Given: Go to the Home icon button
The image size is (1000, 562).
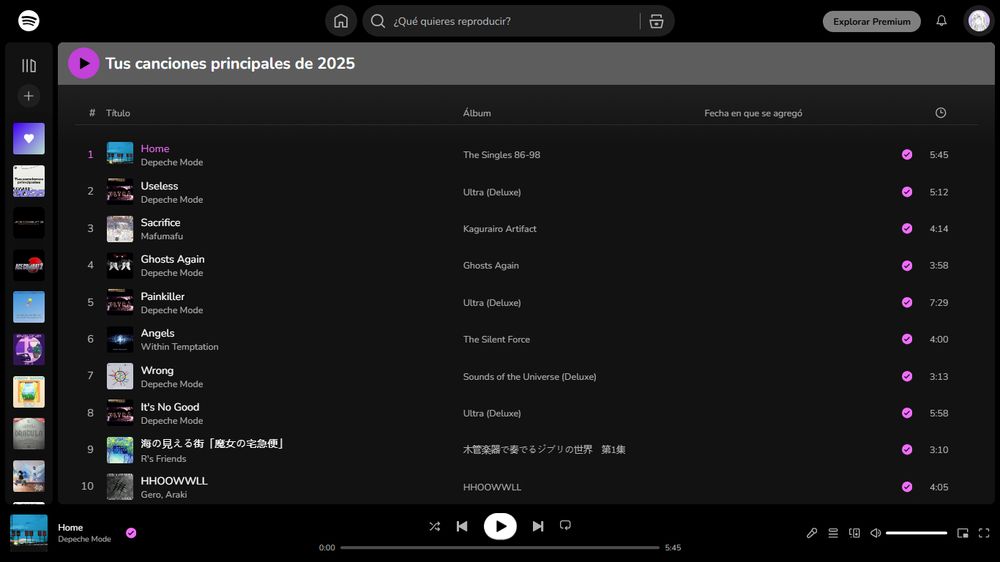Looking at the screenshot, I should (x=341, y=21).
